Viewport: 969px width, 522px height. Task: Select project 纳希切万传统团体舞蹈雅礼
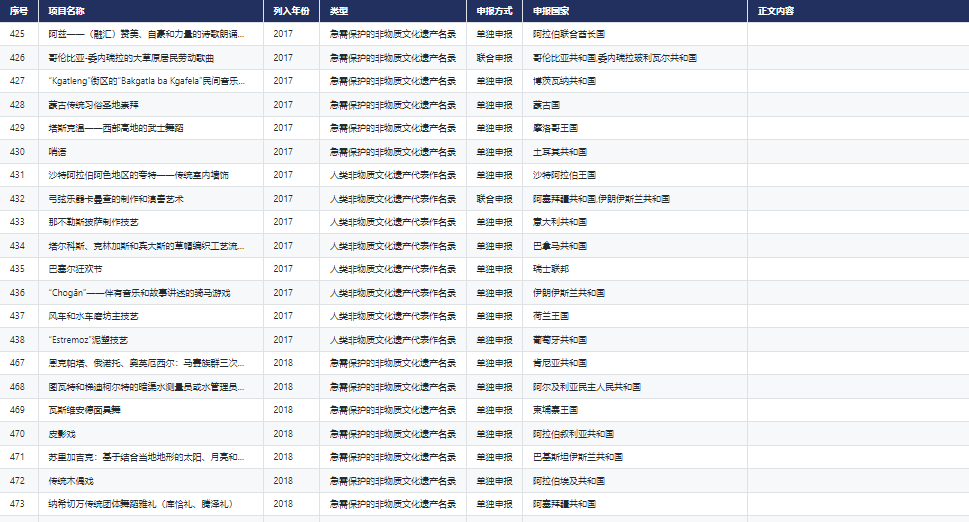coord(142,503)
